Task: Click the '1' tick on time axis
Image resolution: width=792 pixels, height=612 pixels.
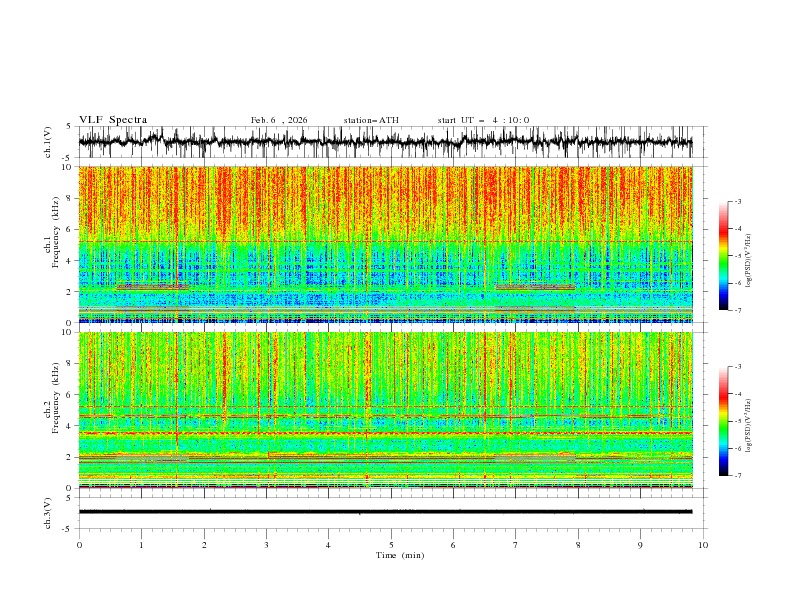Action: pos(141,545)
